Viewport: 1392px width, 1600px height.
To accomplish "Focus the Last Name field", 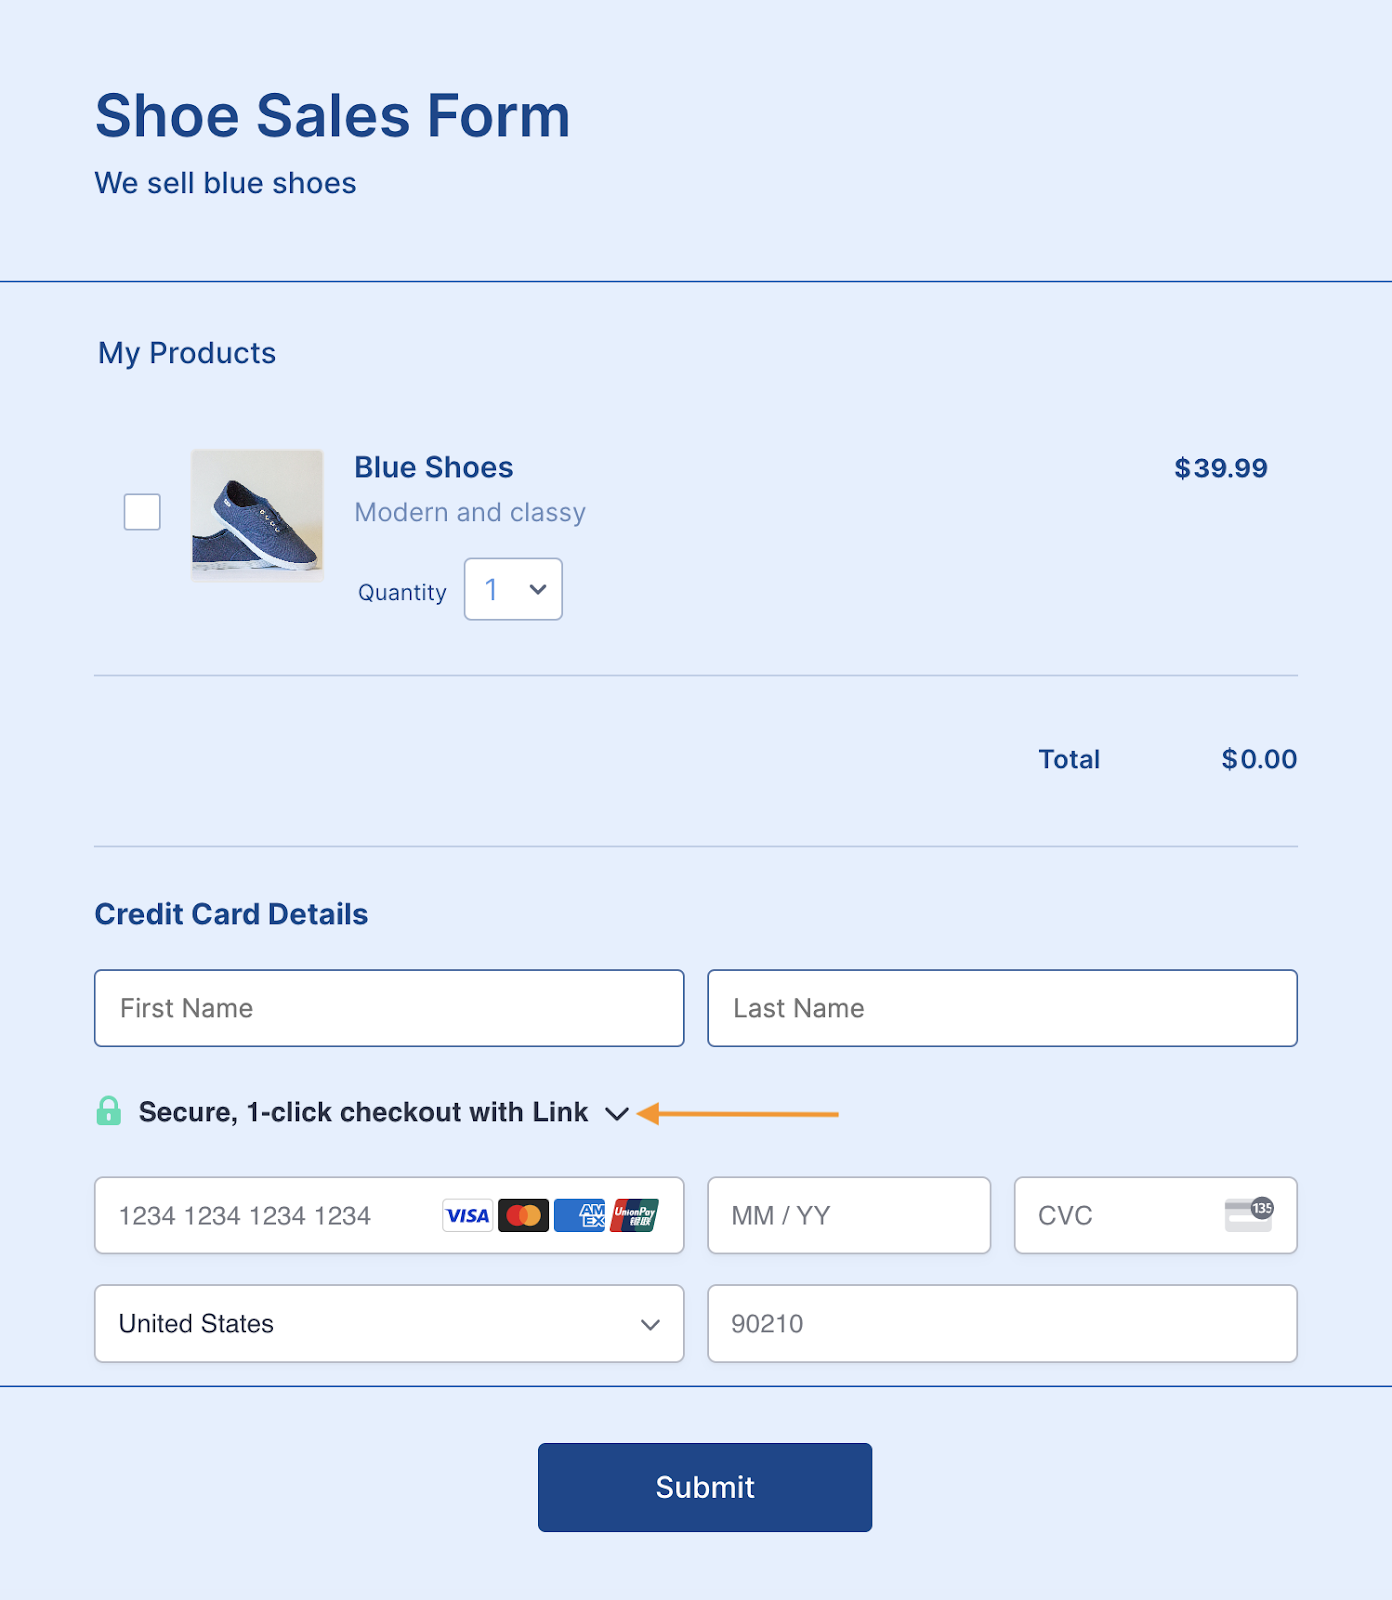I will tap(1002, 1008).
